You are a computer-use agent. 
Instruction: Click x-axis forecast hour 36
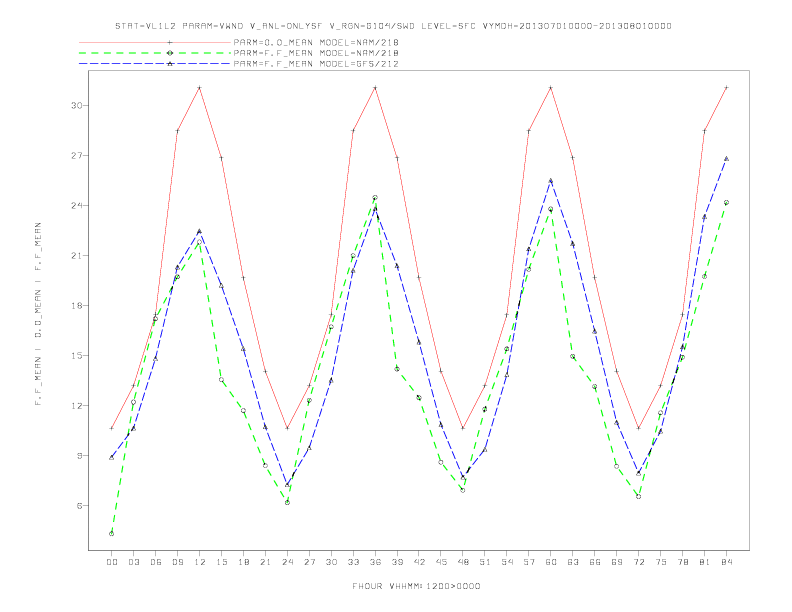coord(375,562)
